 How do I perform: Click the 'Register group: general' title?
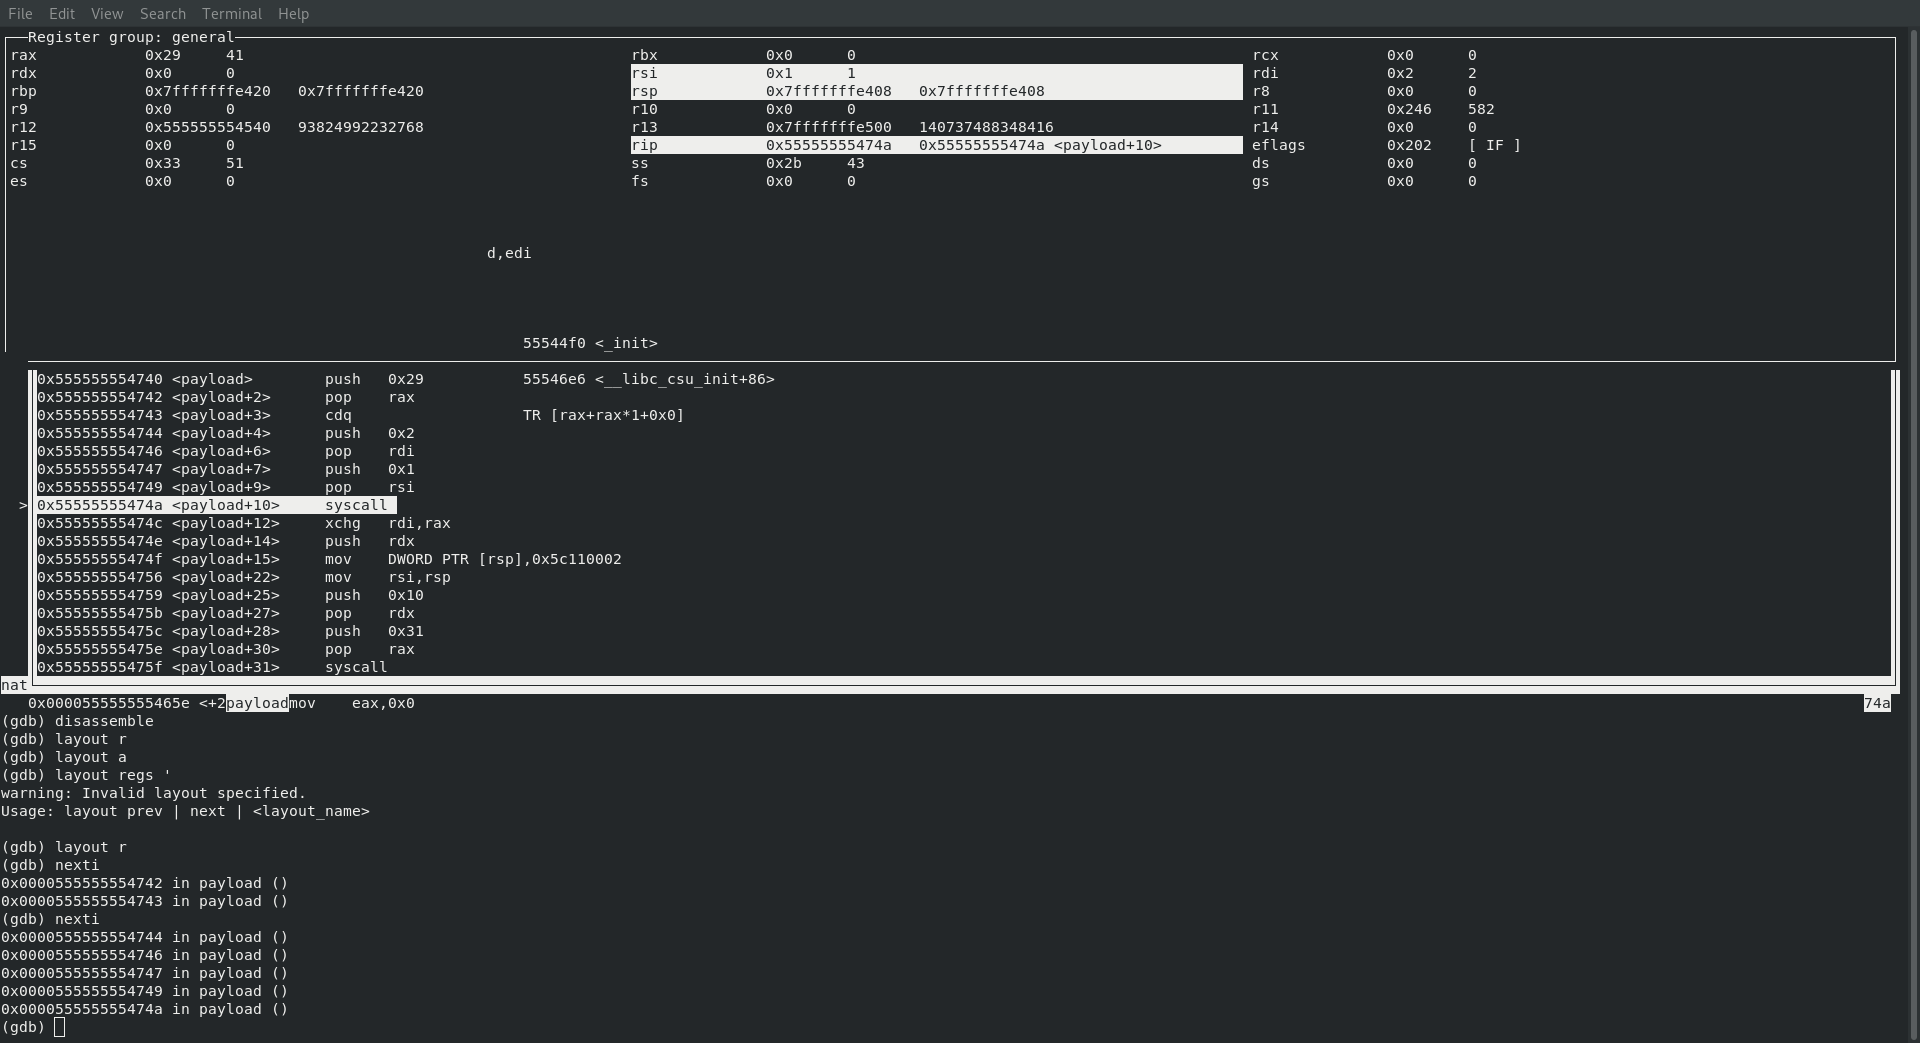[x=131, y=37]
